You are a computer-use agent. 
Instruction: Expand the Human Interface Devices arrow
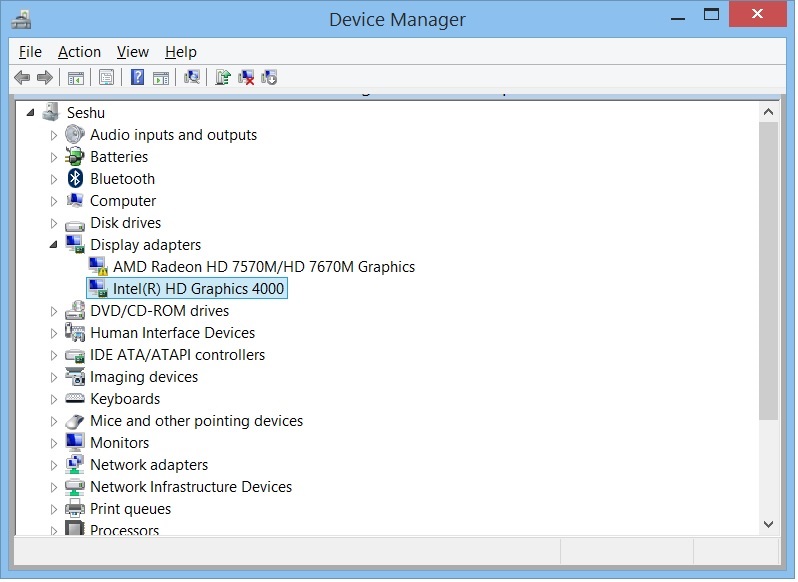click(x=53, y=333)
